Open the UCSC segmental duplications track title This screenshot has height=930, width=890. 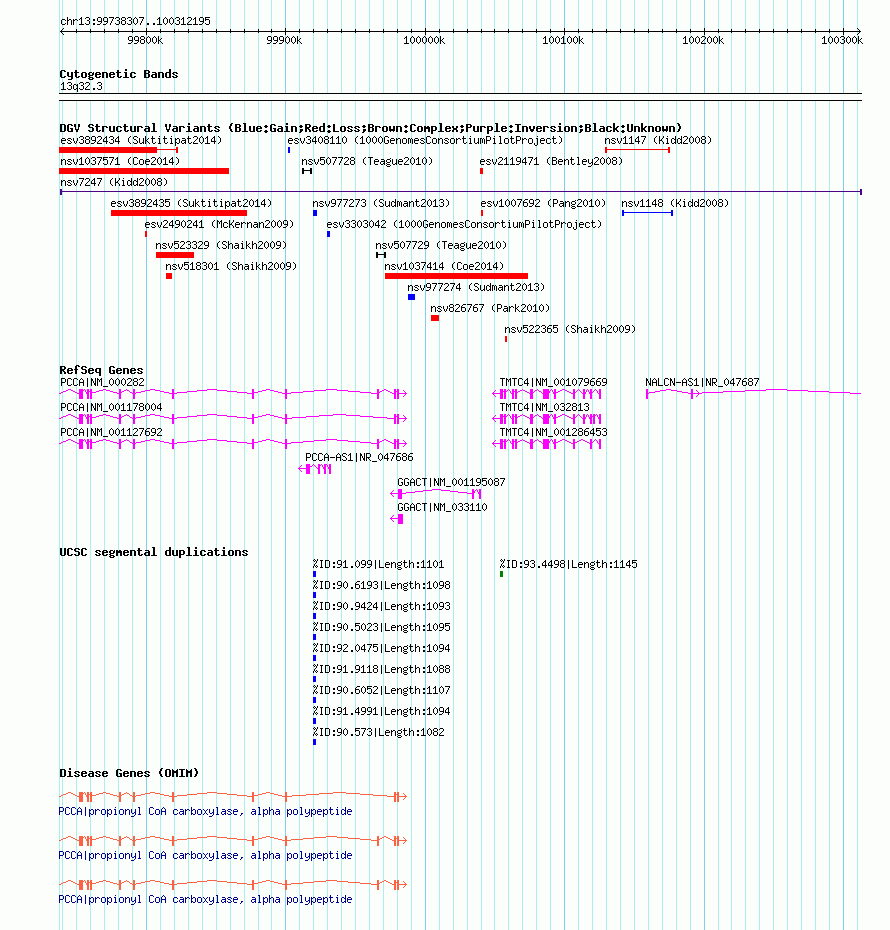(x=154, y=552)
